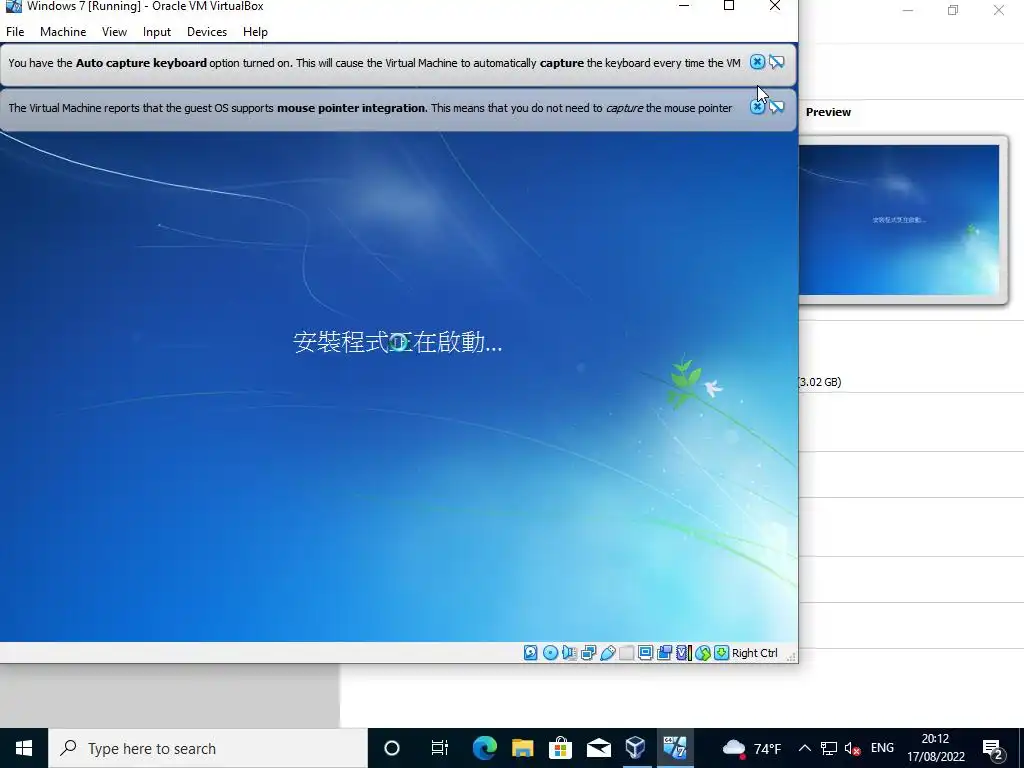Open the Action Center notifications icon

point(993,749)
